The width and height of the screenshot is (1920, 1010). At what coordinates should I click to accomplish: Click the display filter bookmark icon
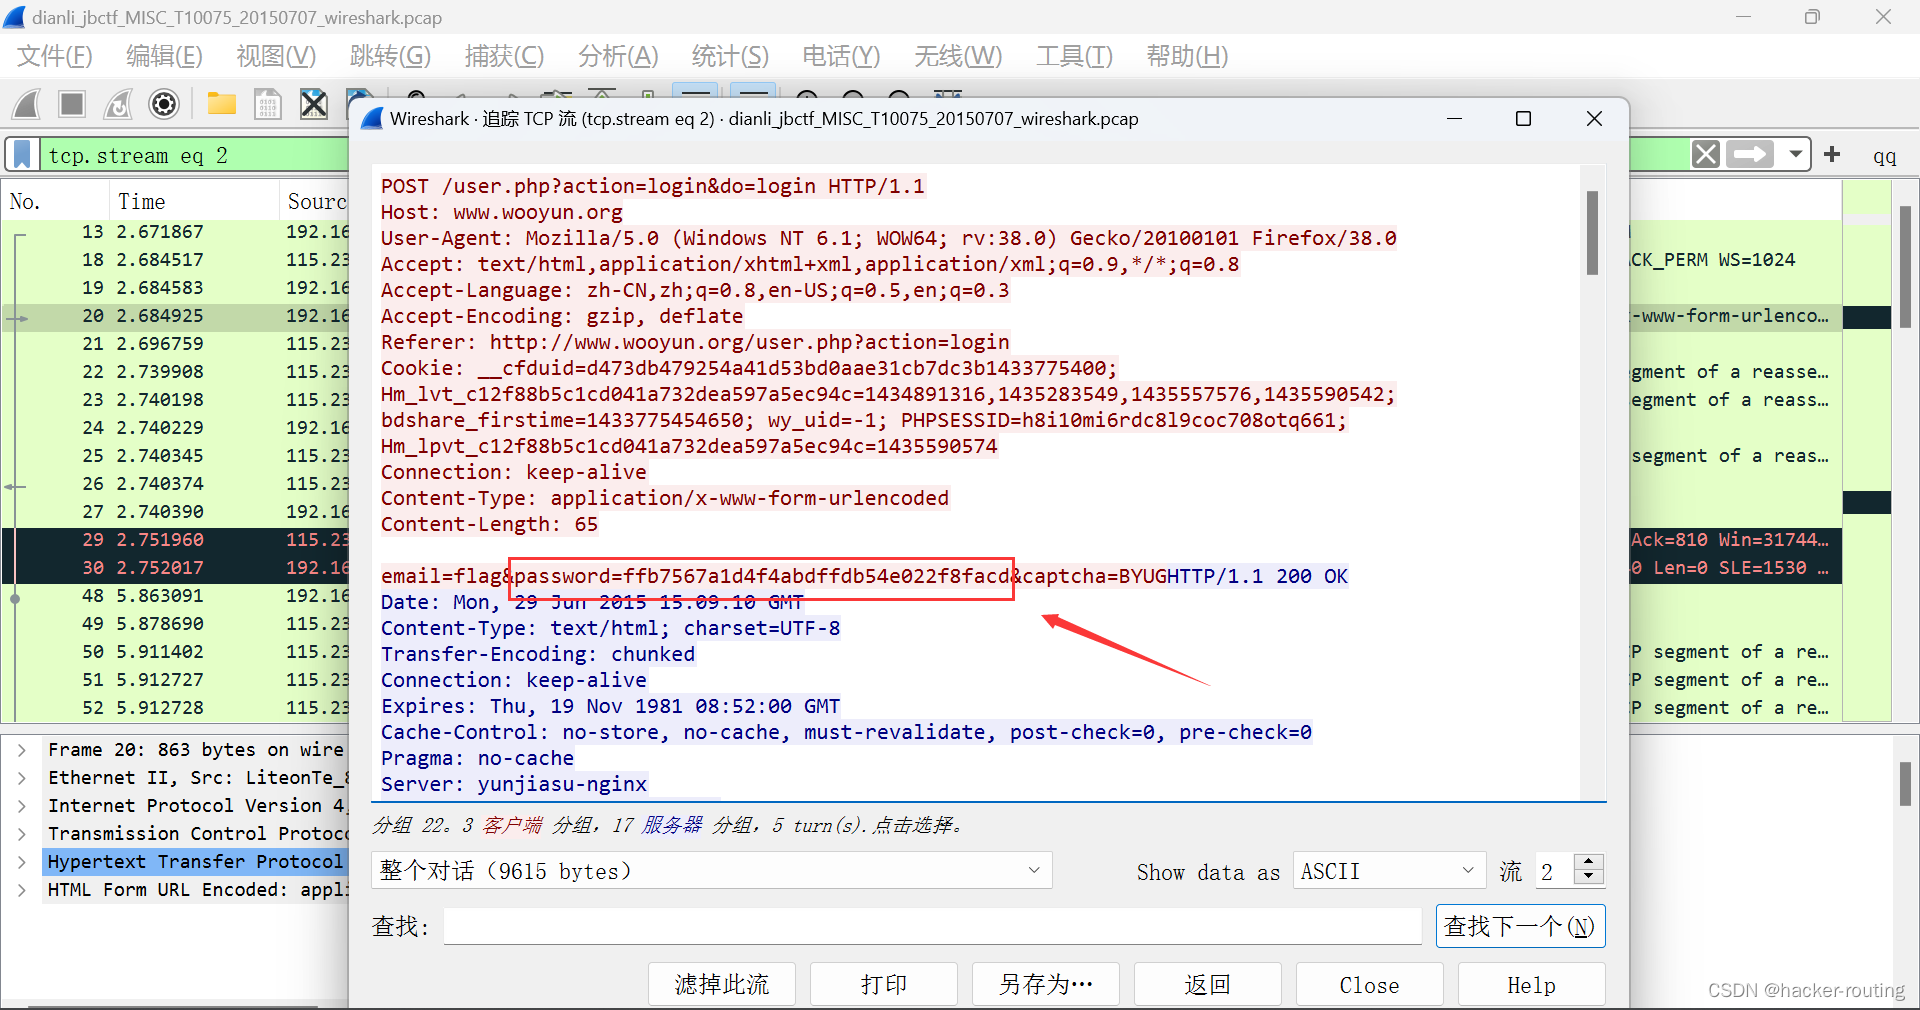point(22,155)
